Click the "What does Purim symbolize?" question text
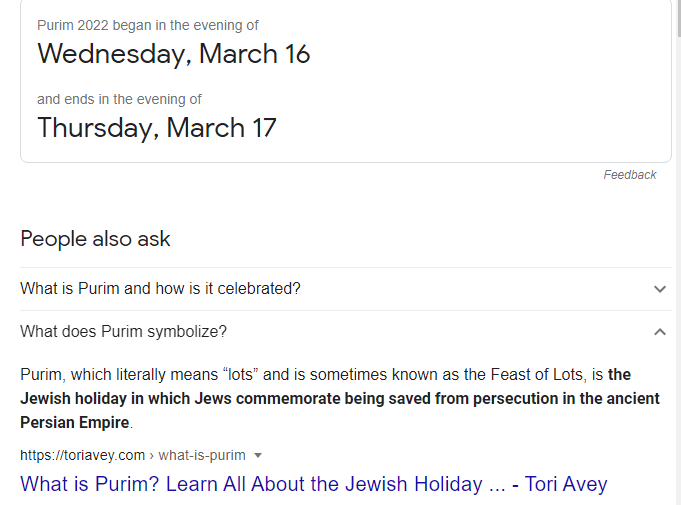Viewport: 681px width, 505px height. 123,332
